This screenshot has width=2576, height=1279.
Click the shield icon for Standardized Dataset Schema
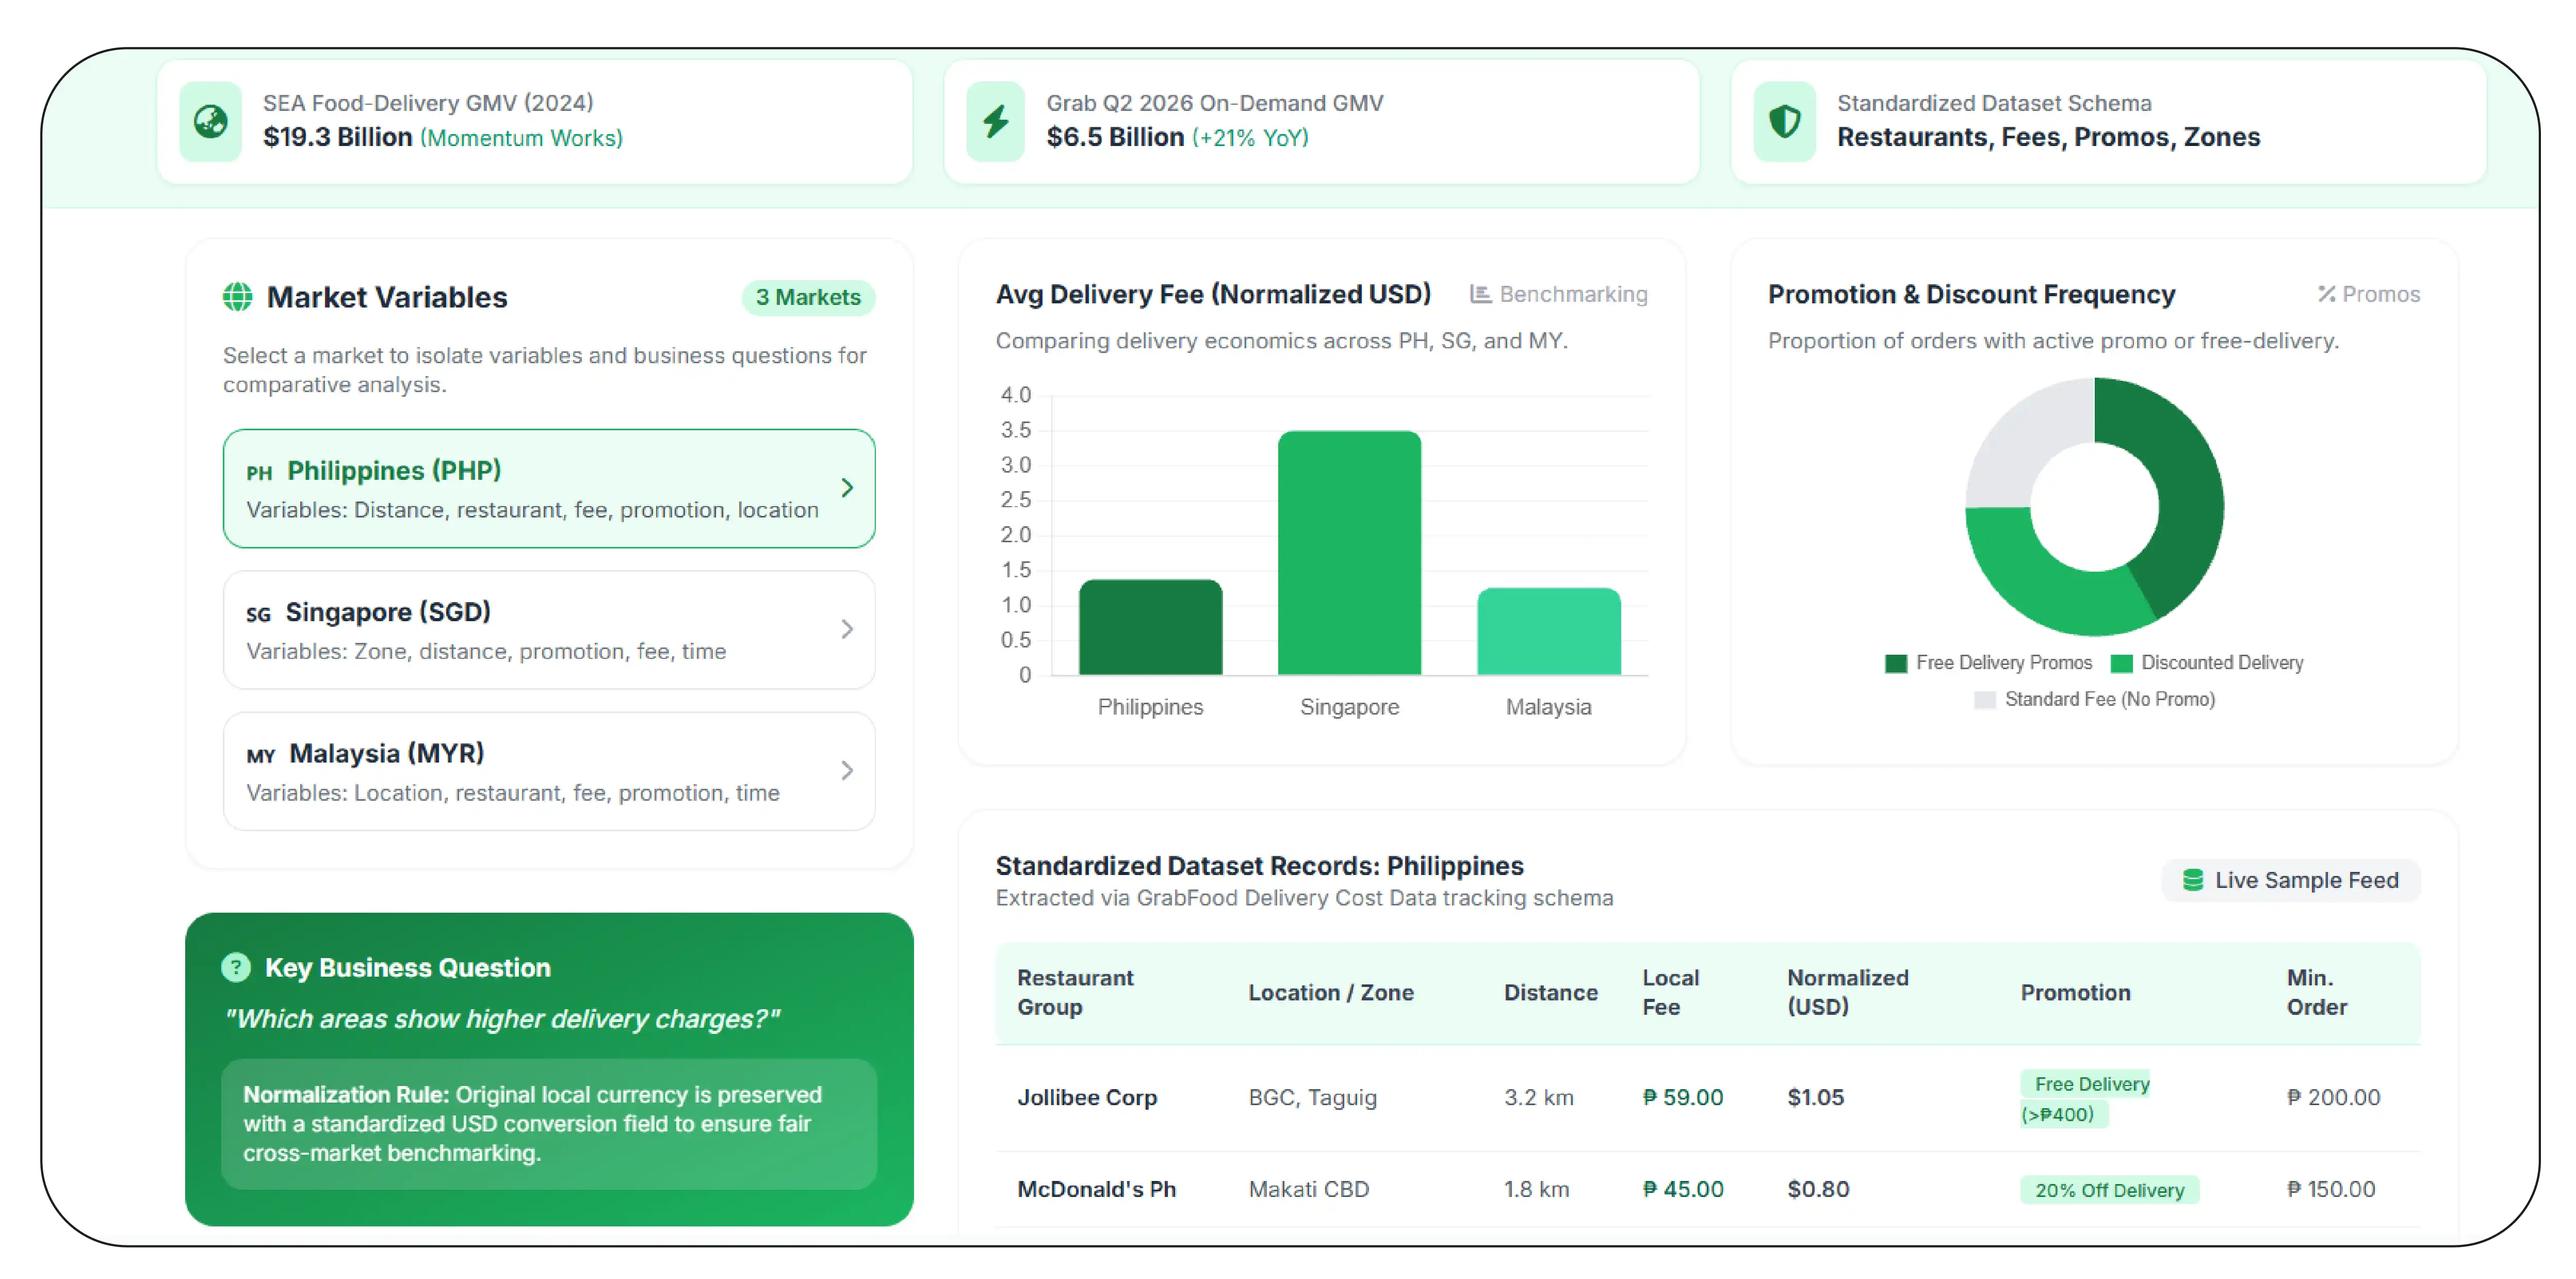point(1785,121)
